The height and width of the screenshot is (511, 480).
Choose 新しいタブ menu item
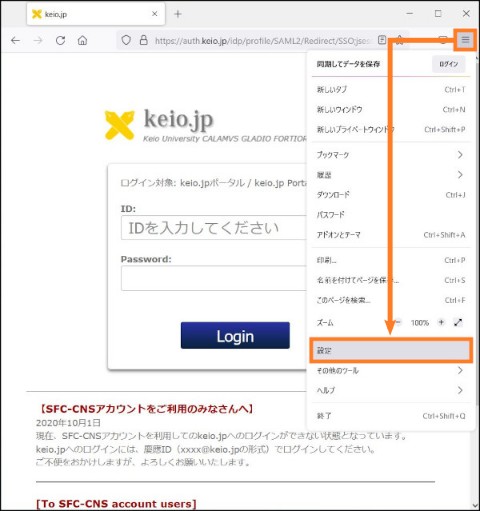click(391, 89)
